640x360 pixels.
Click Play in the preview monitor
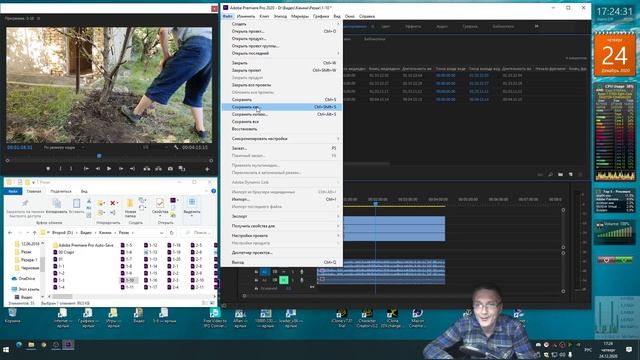coord(109,169)
